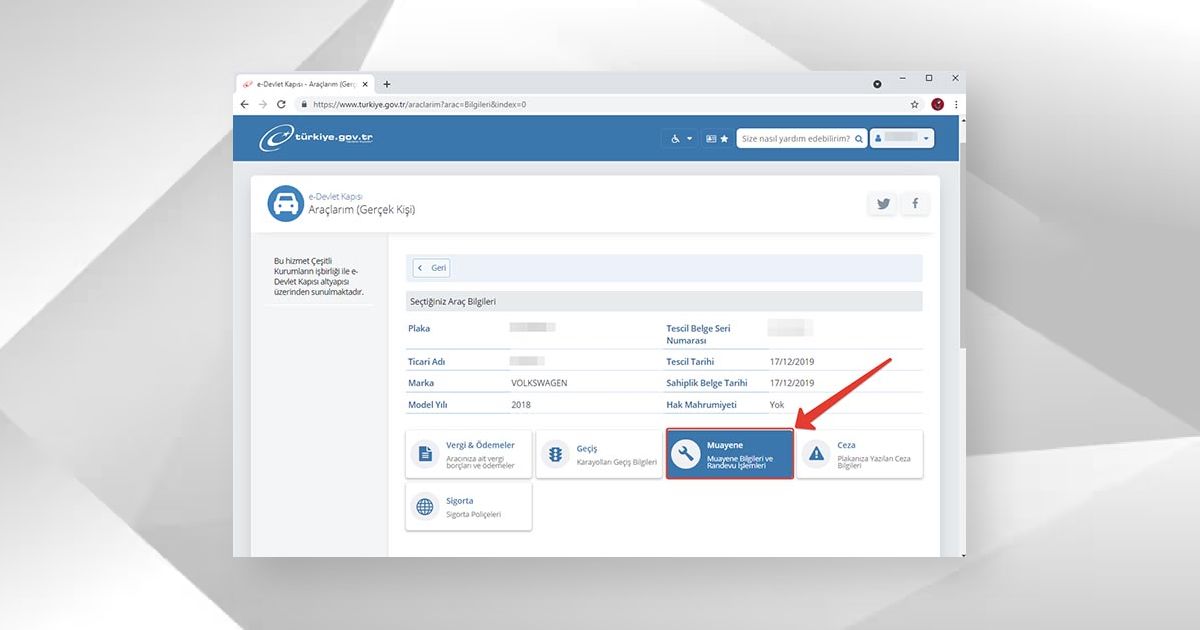Click the Vergi & Ödemeler document icon
Image resolution: width=1200 pixels, height=630 pixels.
[425, 454]
